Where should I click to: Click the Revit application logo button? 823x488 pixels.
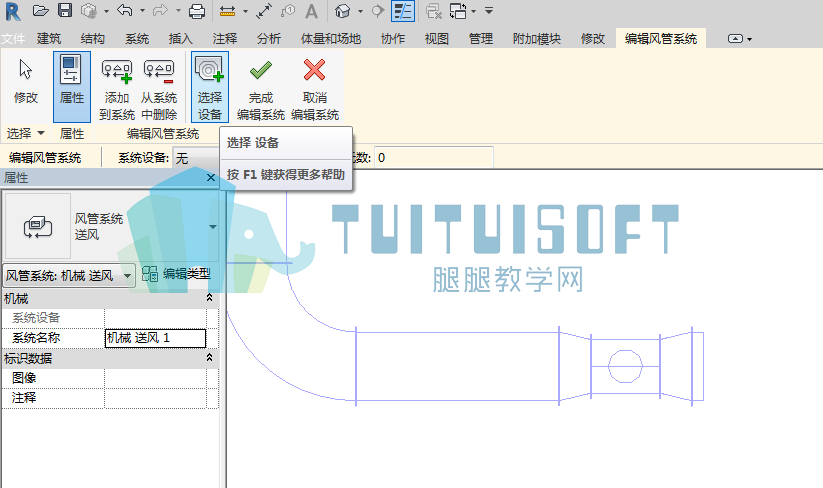tap(13, 11)
